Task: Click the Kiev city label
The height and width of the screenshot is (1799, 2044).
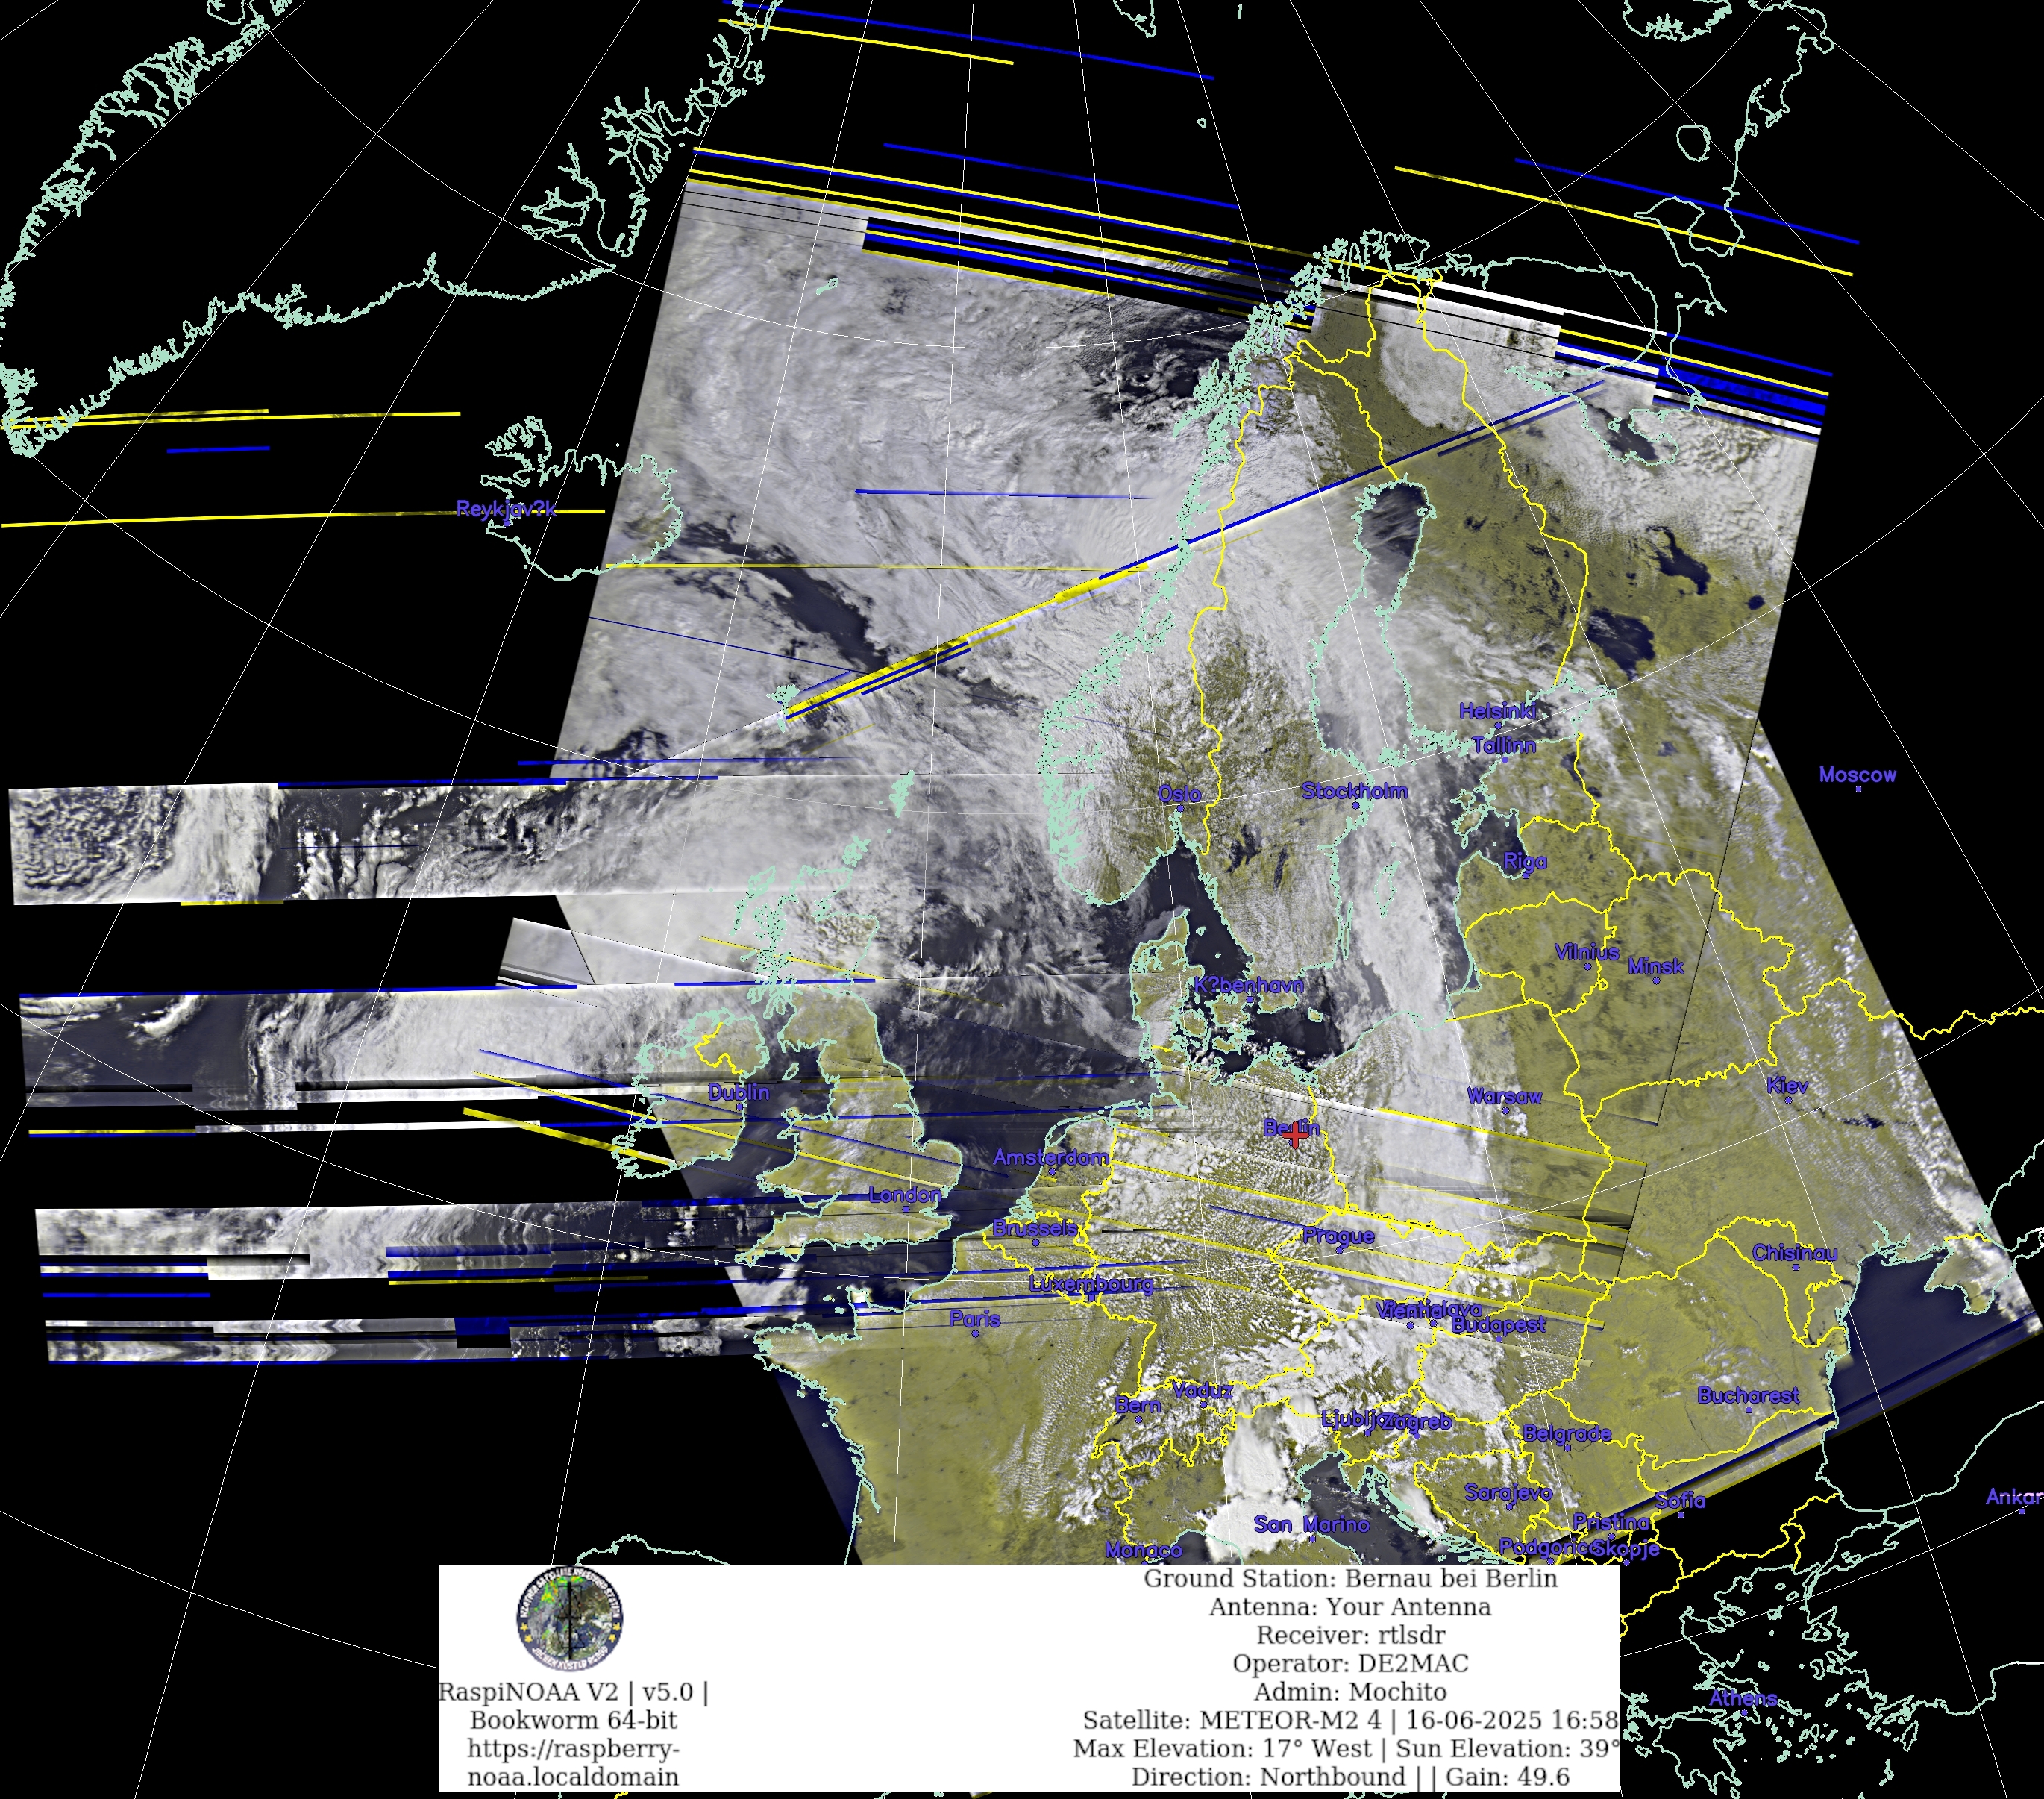Action: coord(1787,1085)
